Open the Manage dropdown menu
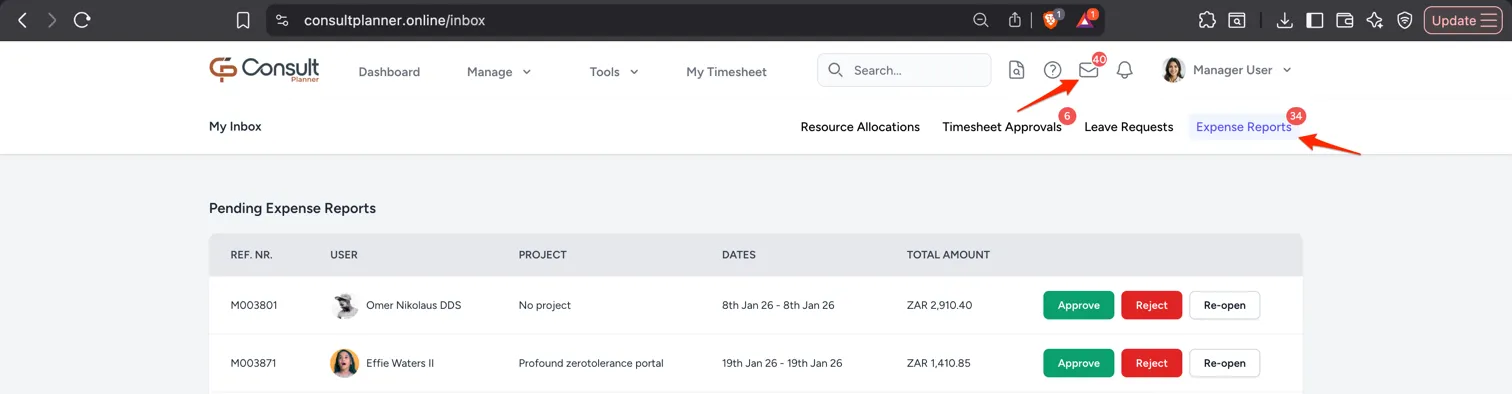The width and height of the screenshot is (1512, 394). pyautogui.click(x=499, y=72)
